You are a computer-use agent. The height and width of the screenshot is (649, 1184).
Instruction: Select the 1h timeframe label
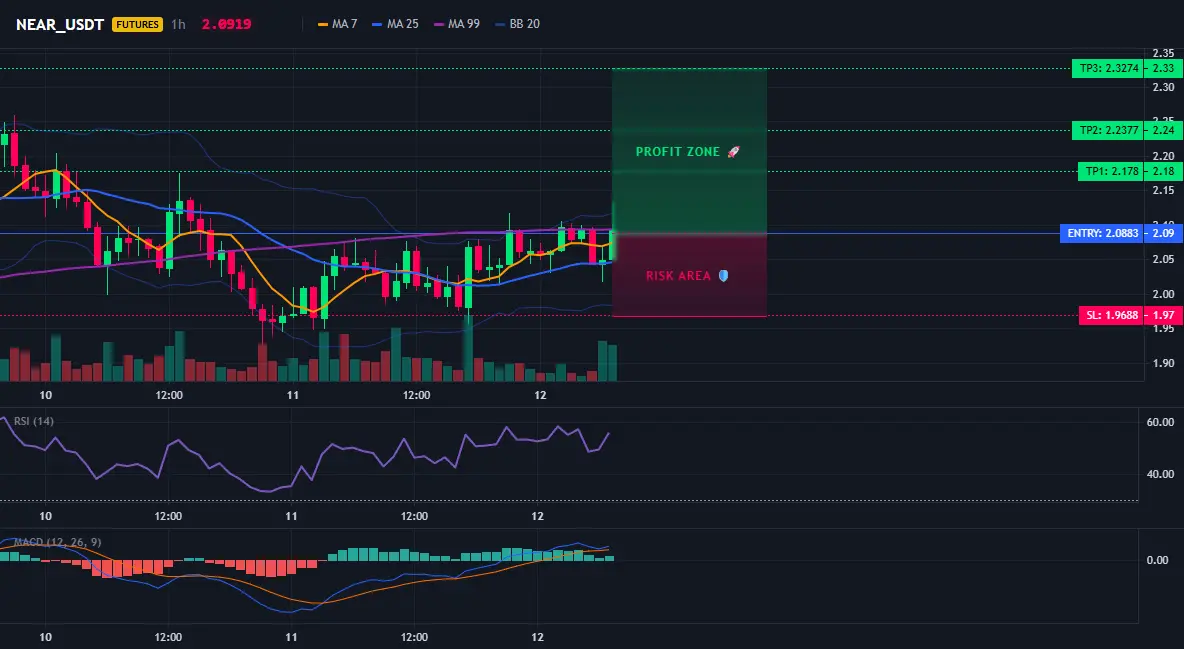(x=178, y=24)
